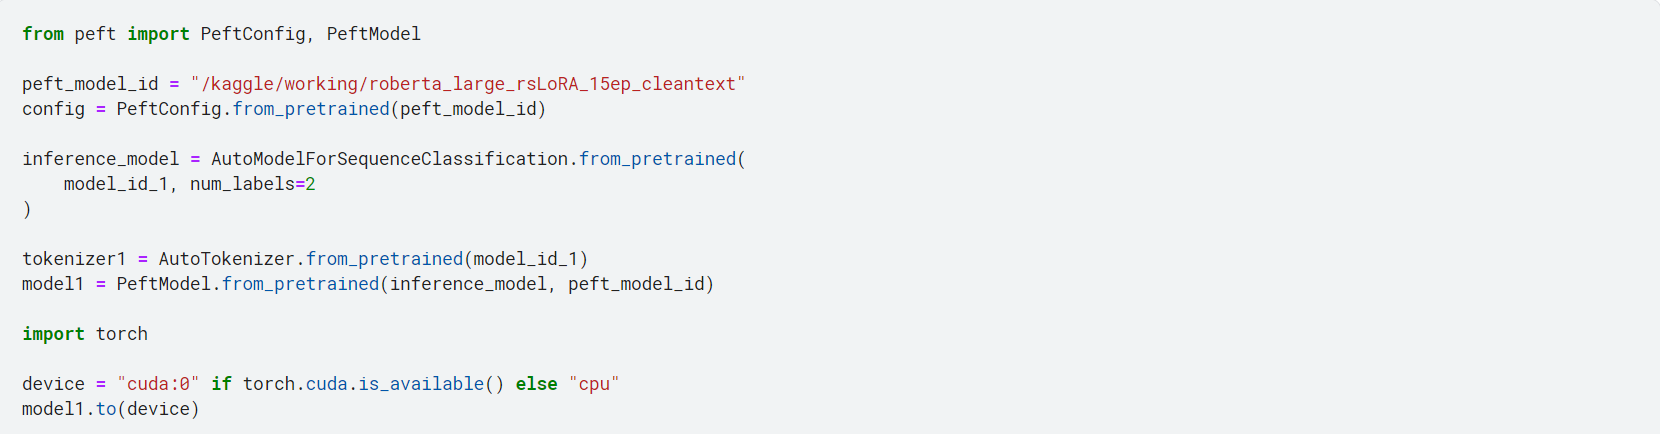Image resolution: width=1660 pixels, height=434 pixels.
Task: Click the lone closing parenthesis line
Action: [x=27, y=209]
